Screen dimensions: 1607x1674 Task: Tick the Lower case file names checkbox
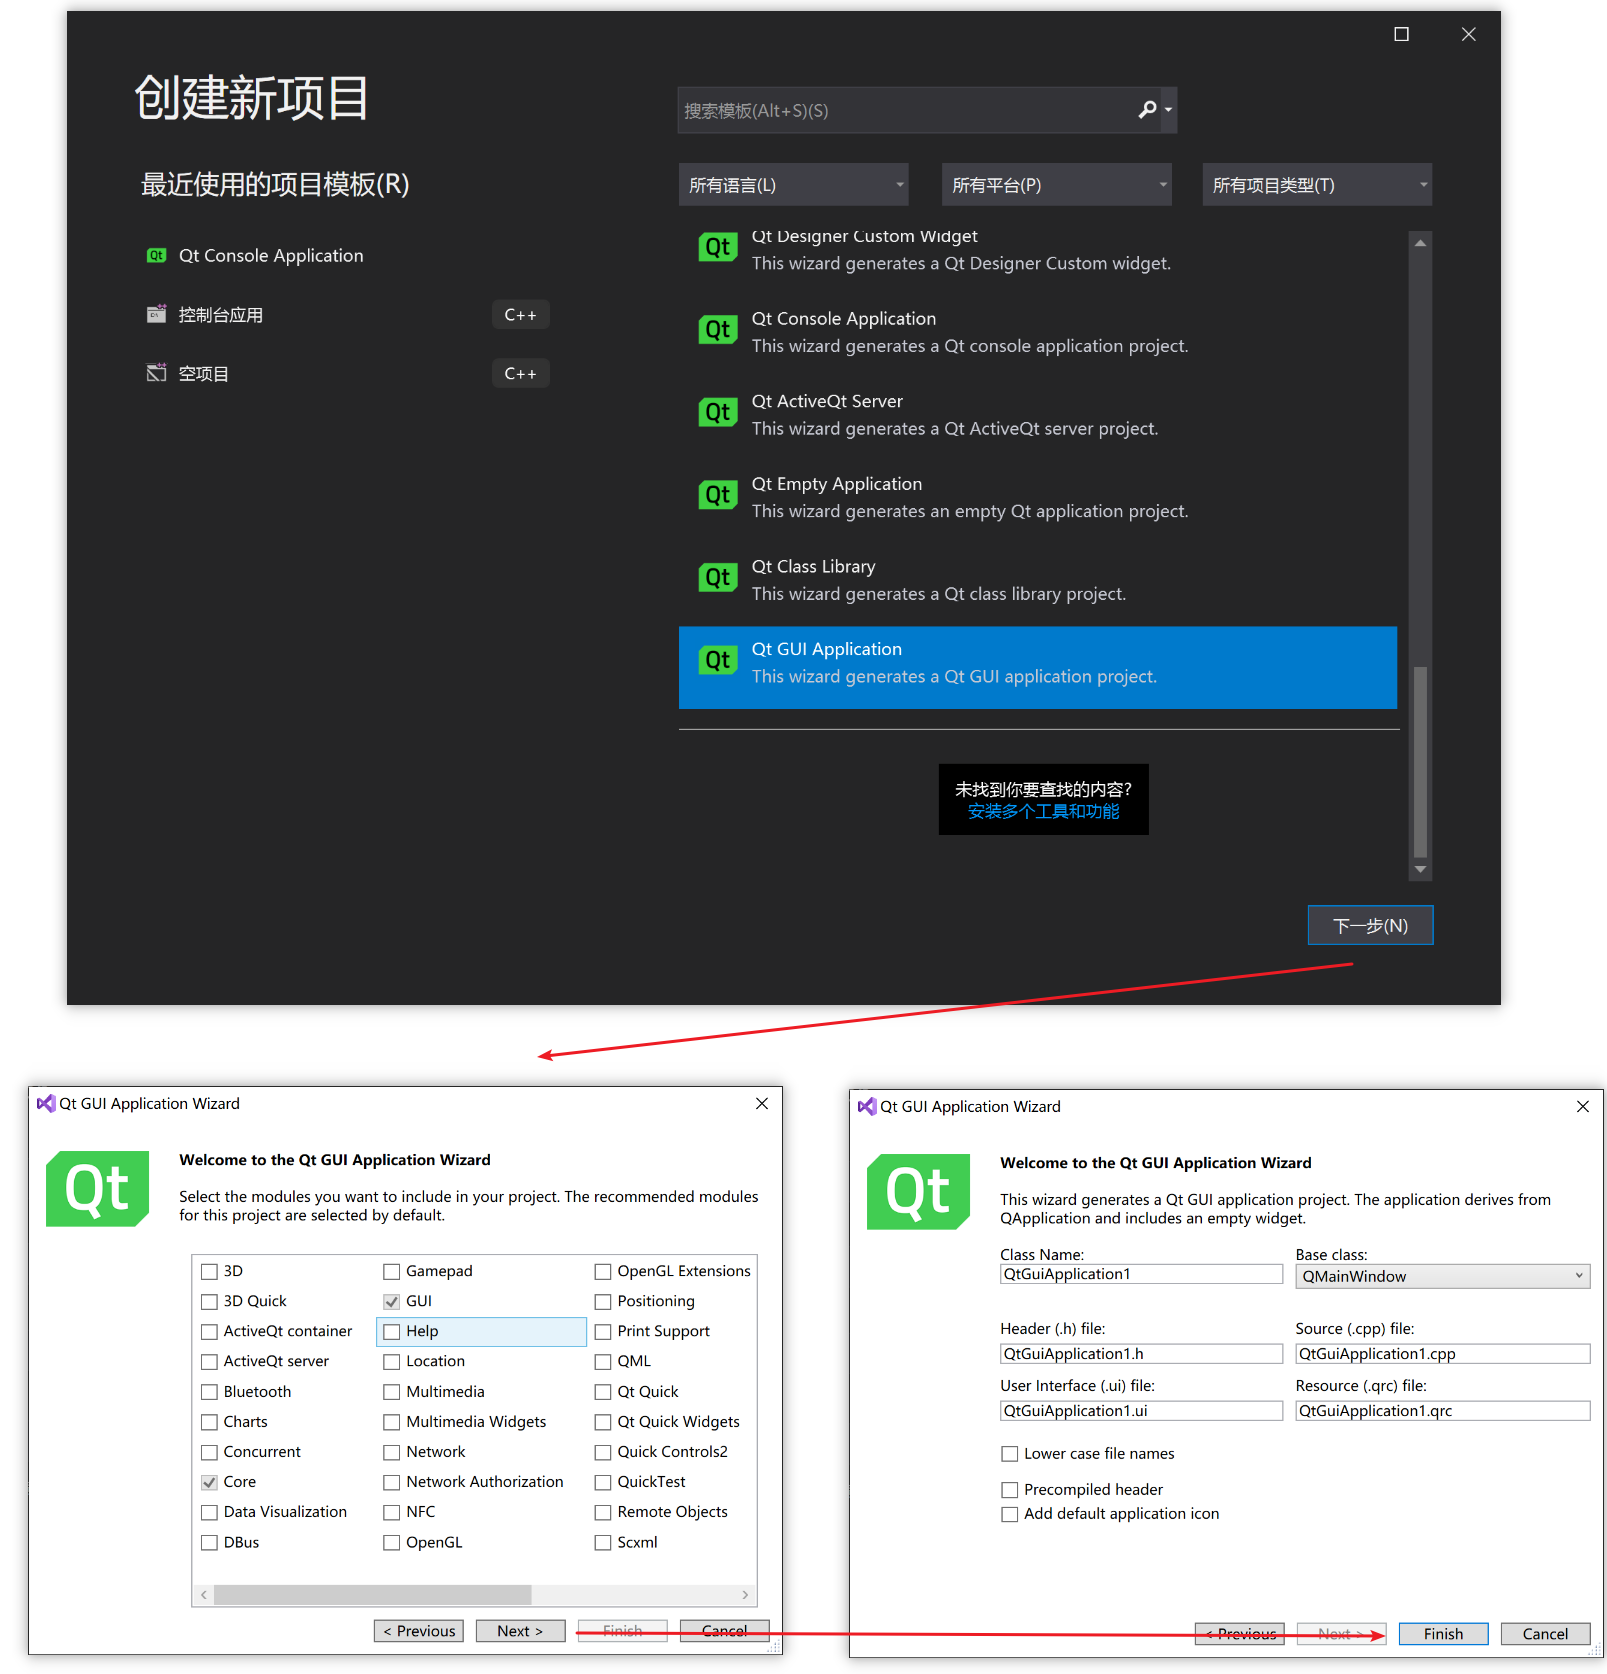[x=1010, y=1454]
